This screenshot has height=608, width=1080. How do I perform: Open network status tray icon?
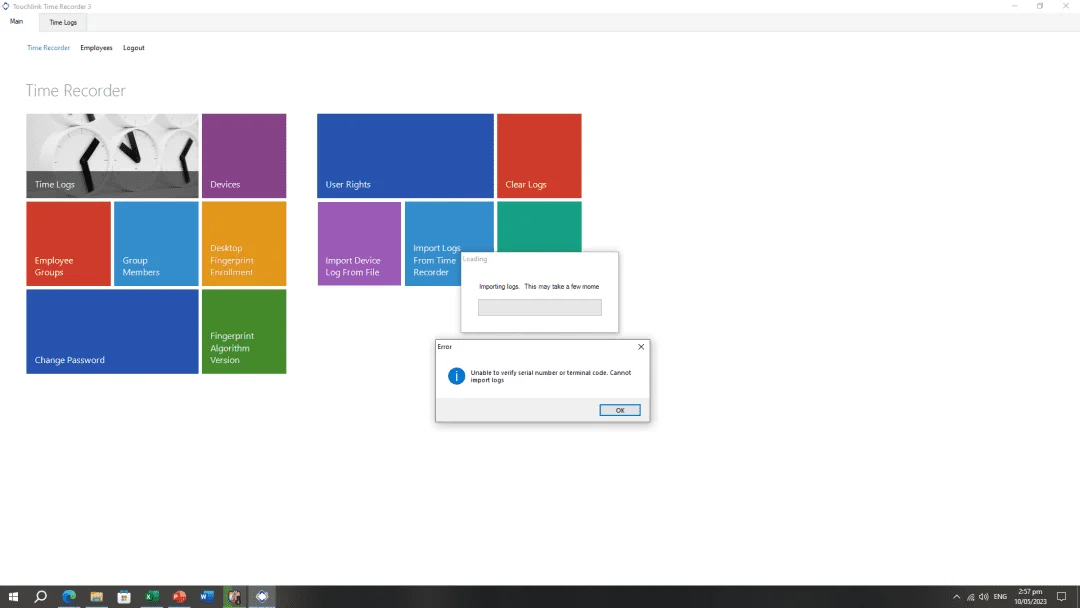coord(970,597)
